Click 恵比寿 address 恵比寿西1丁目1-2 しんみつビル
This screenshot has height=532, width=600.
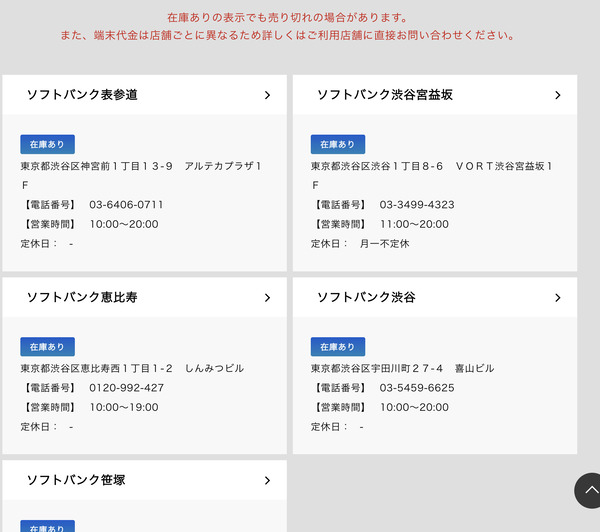132,369
